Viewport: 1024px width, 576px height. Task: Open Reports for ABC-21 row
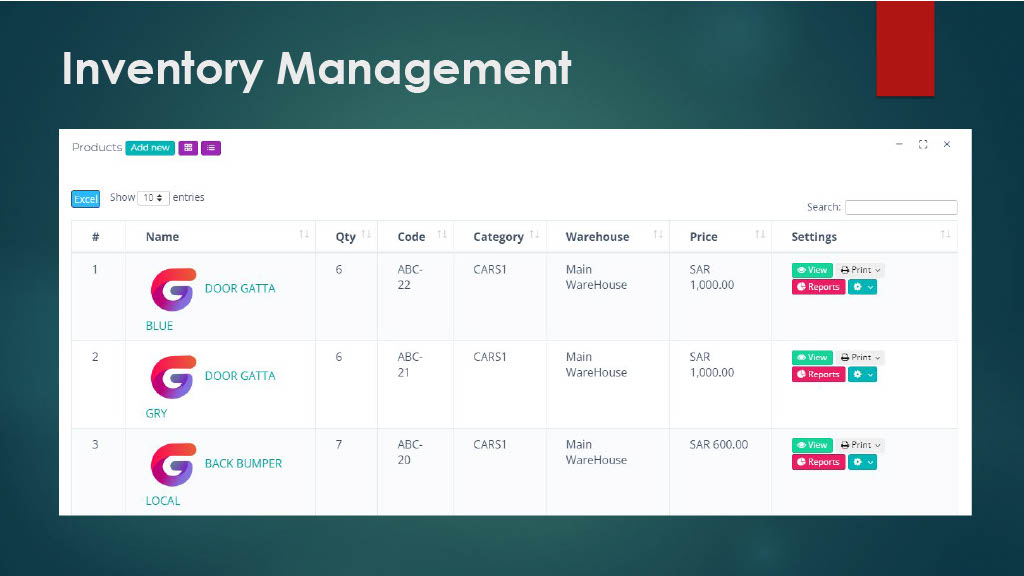pyautogui.click(x=818, y=374)
